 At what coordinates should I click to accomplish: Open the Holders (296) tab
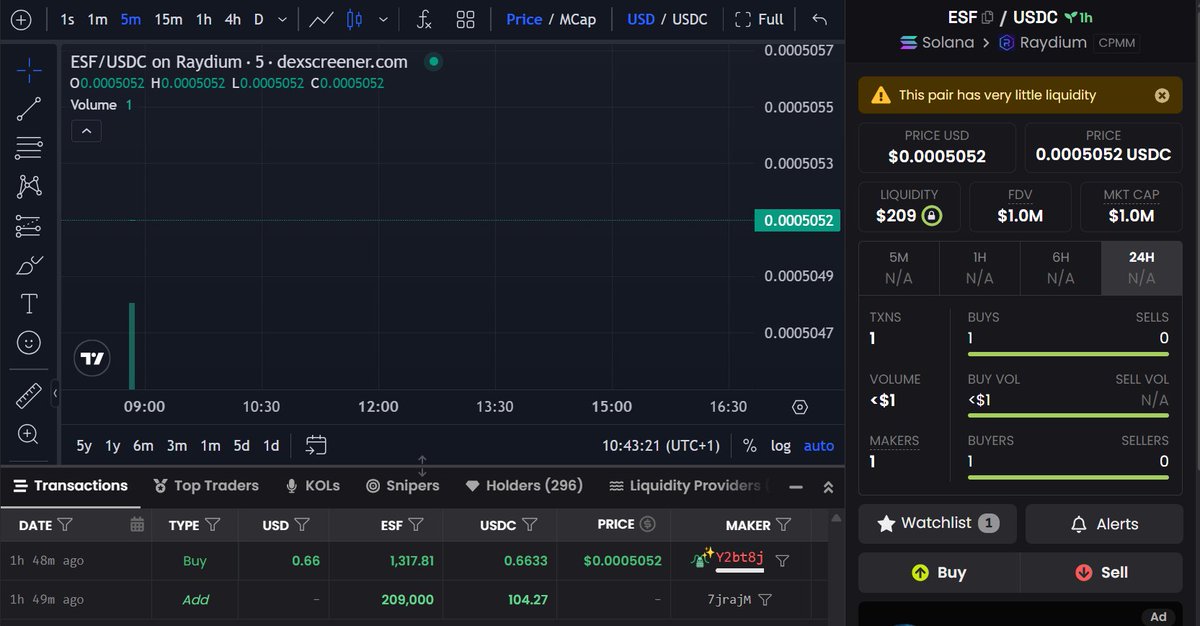524,486
